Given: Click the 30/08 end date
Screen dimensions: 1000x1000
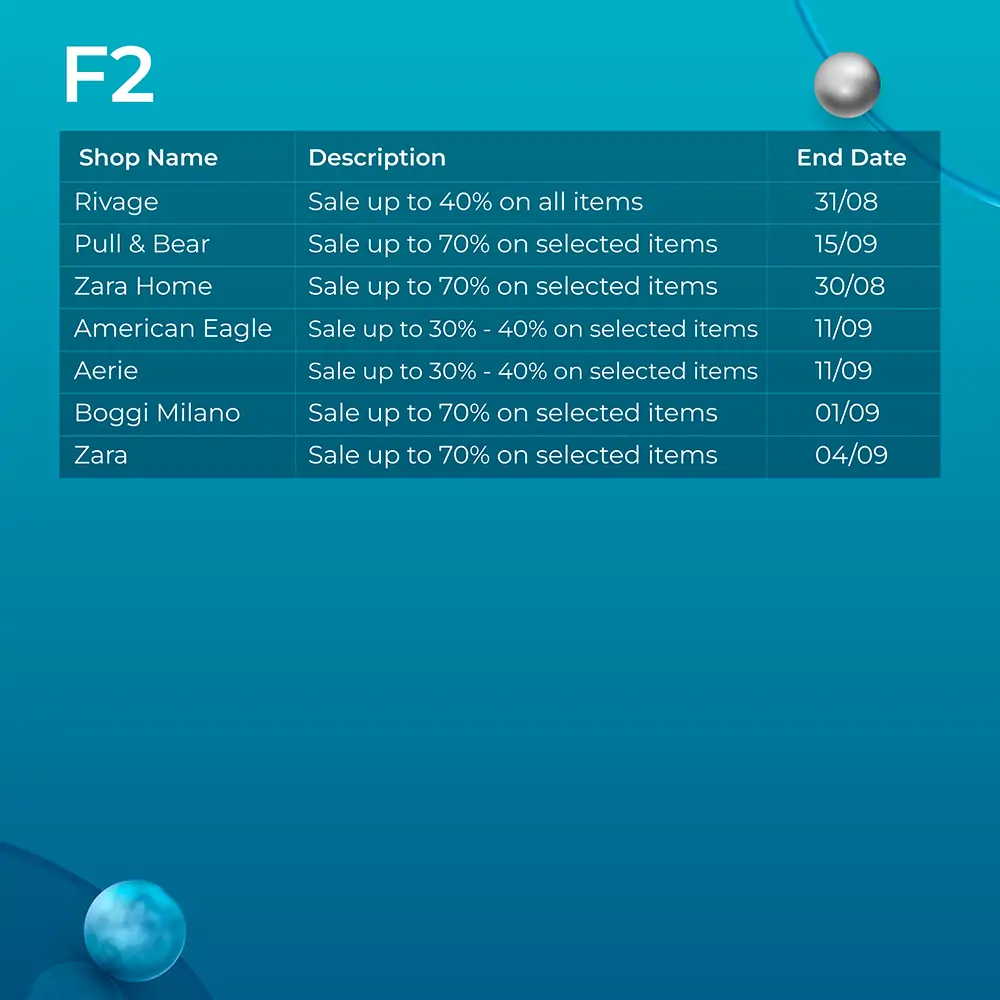Looking at the screenshot, I should pyautogui.click(x=849, y=286).
